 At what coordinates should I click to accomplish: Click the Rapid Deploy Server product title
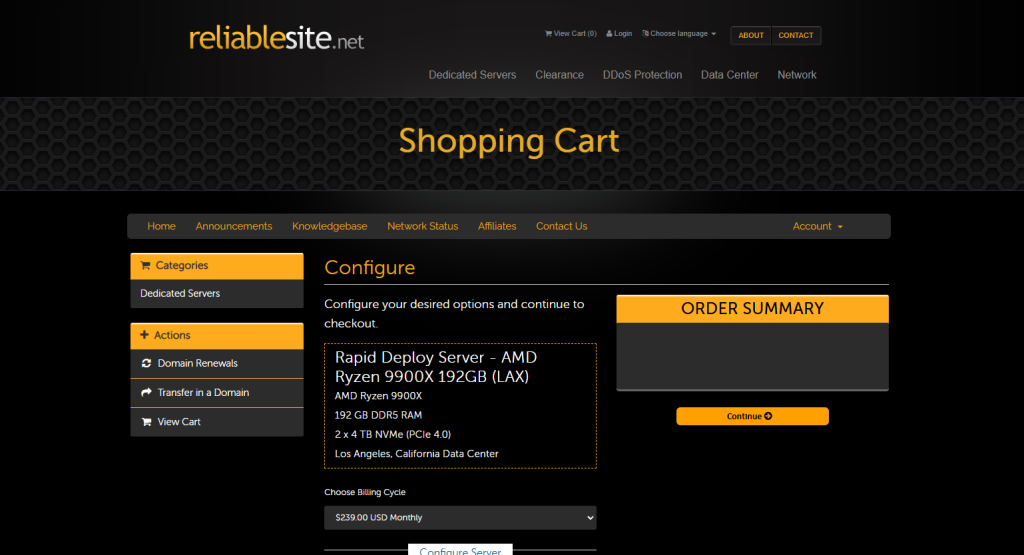point(436,367)
